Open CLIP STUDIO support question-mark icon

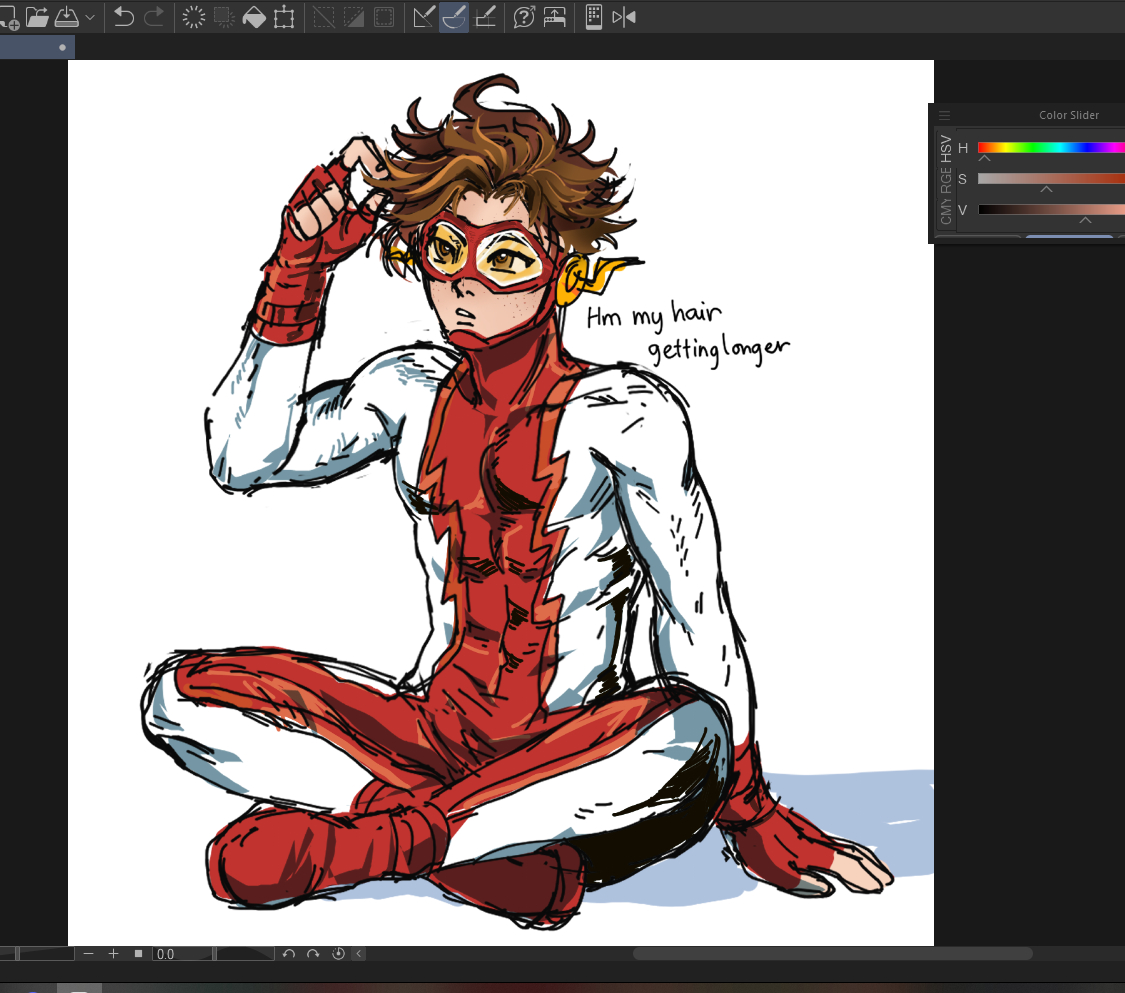(x=524, y=17)
